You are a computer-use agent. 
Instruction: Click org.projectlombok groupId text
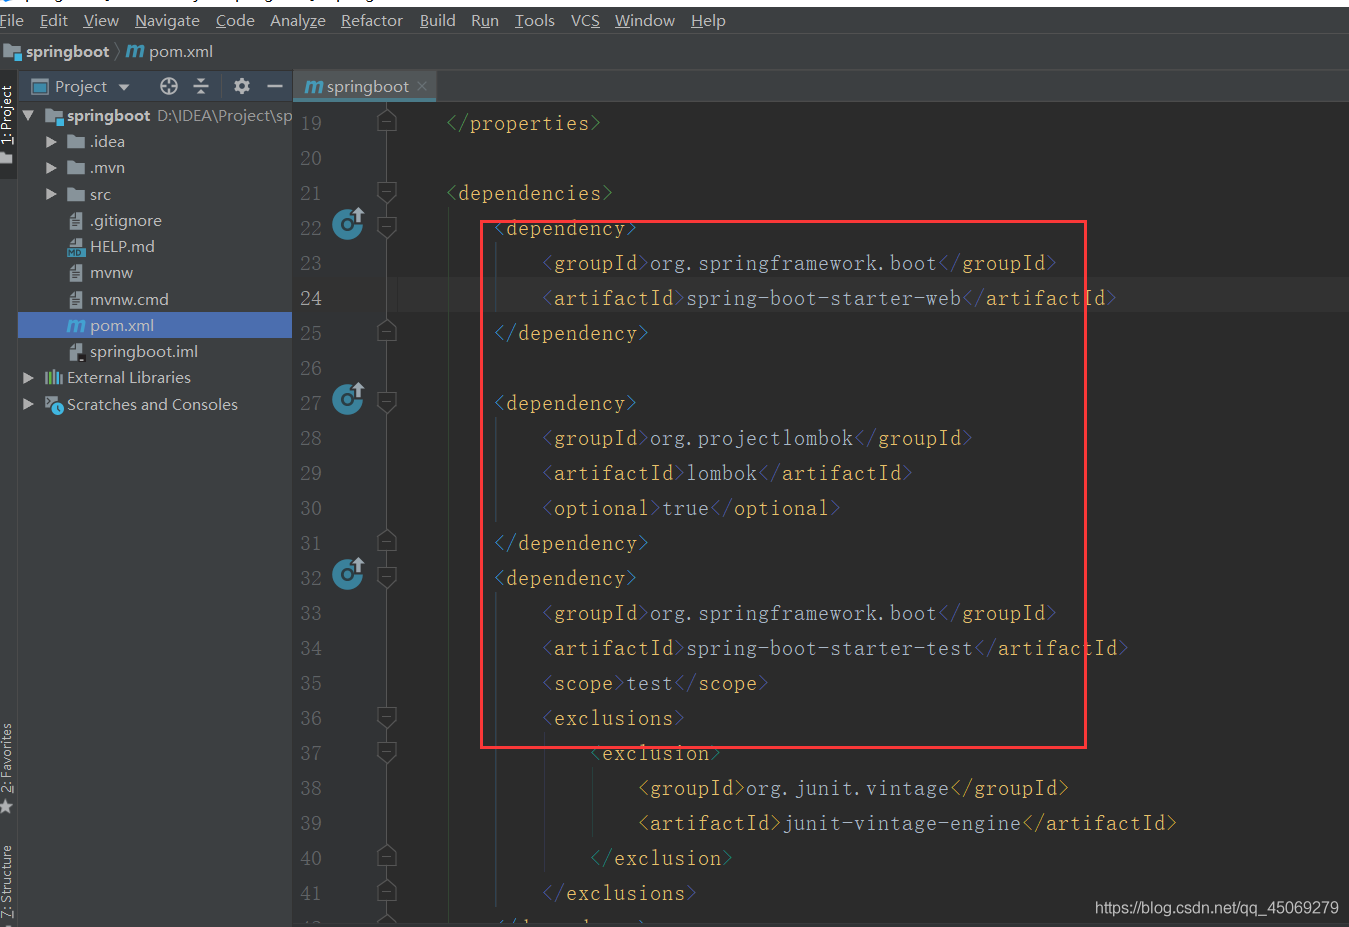[752, 438]
